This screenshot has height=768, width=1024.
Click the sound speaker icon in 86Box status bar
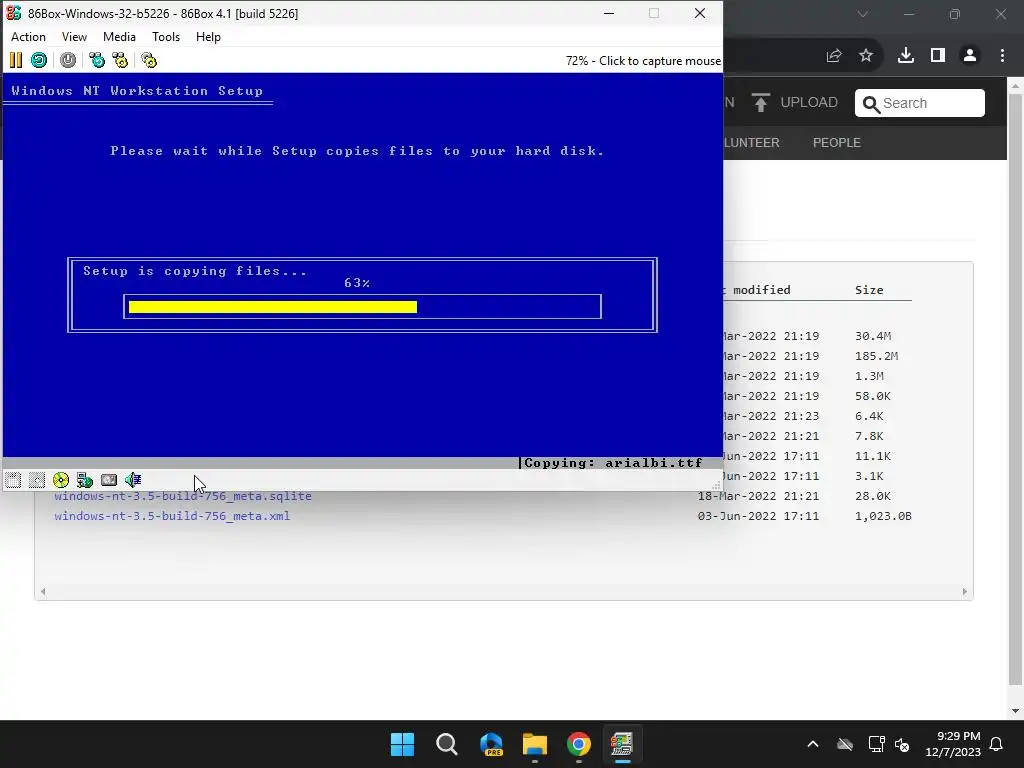(x=133, y=480)
